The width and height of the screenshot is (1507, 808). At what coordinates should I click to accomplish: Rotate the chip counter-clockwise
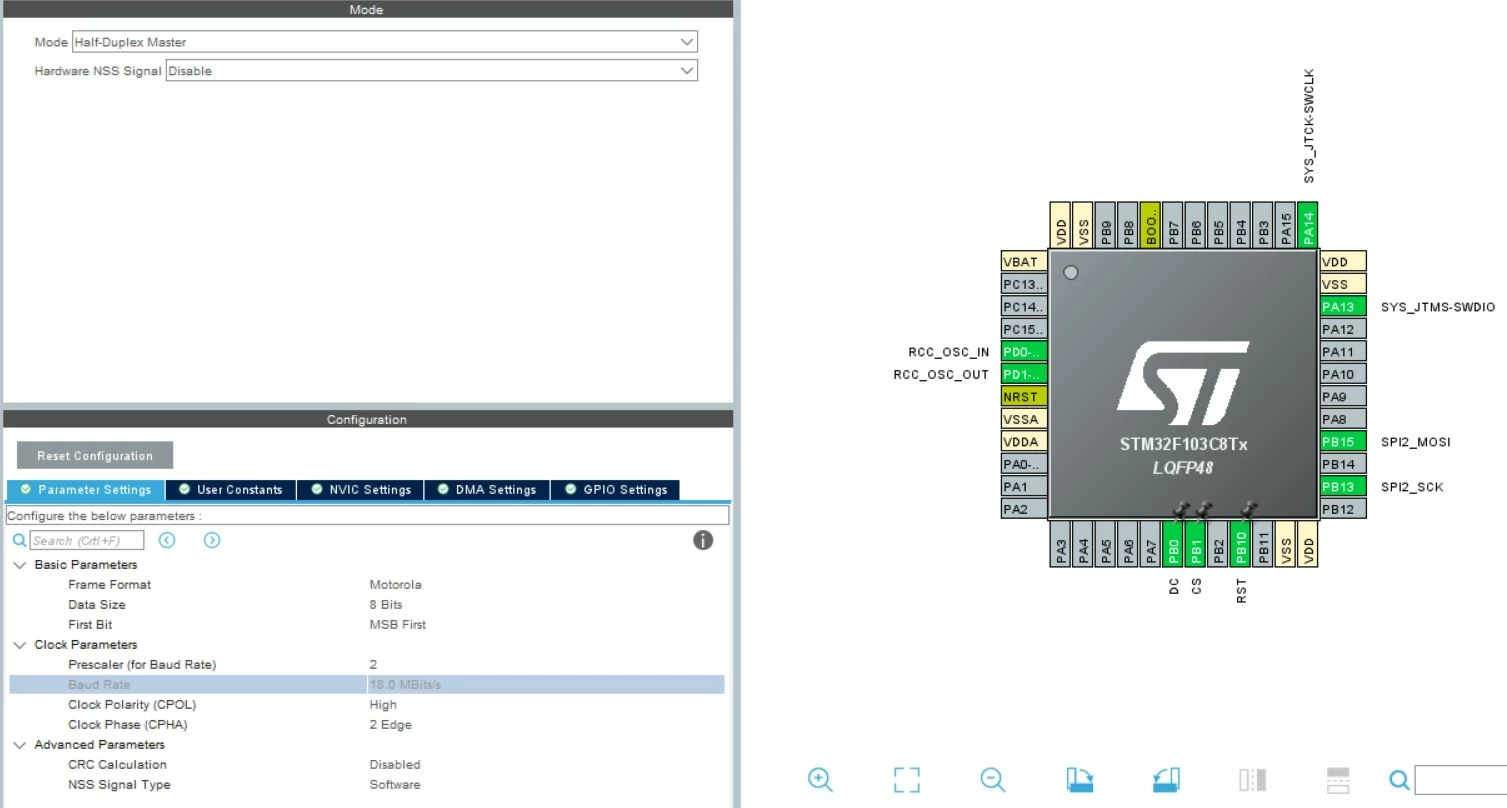[1166, 780]
